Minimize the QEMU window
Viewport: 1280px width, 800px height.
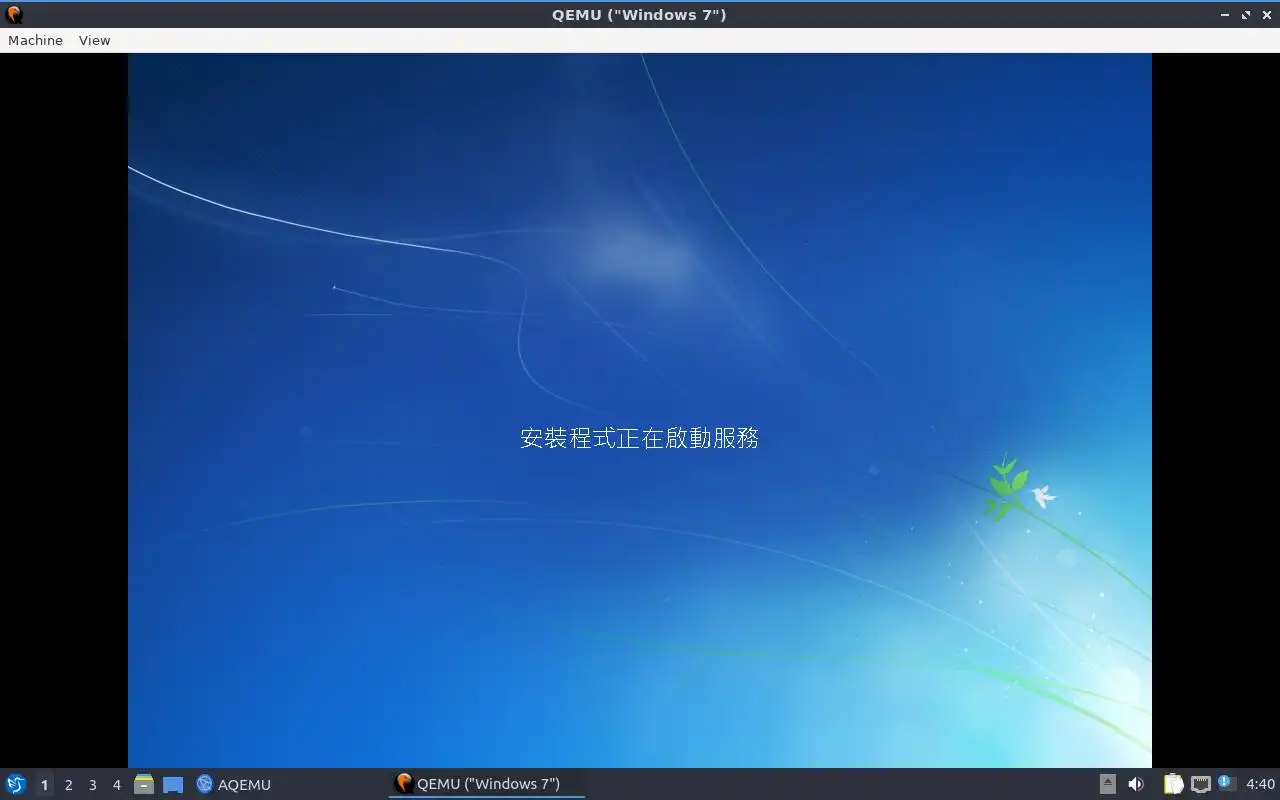[1226, 15]
